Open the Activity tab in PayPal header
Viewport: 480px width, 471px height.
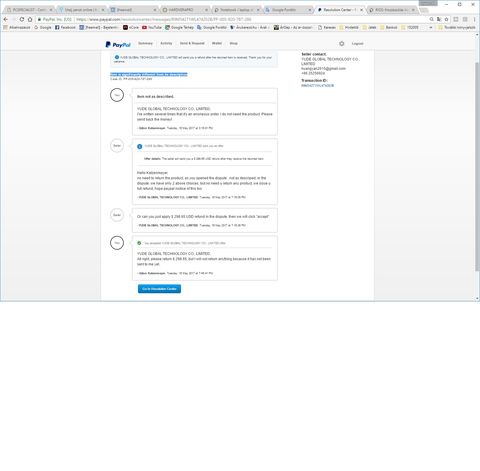pos(166,43)
